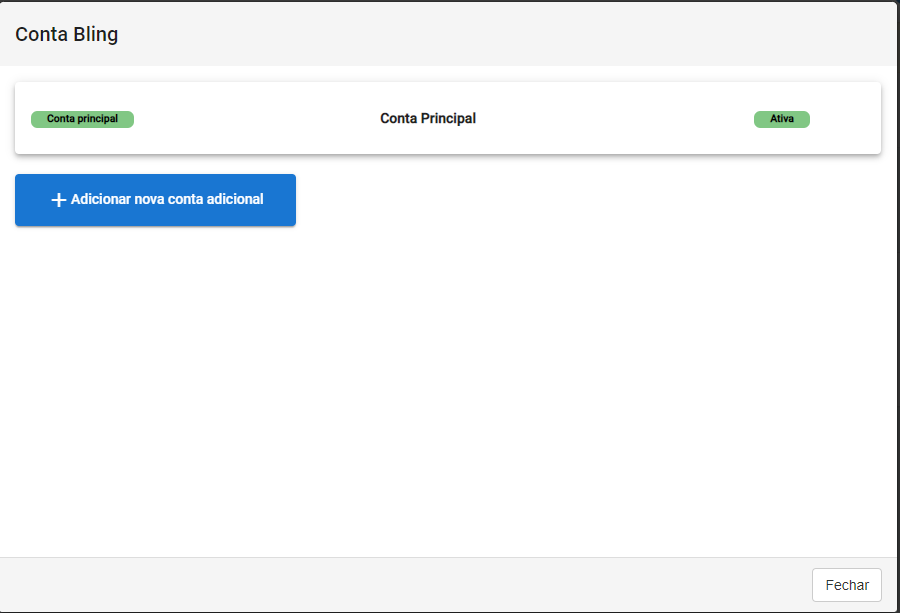Screen dimensions: 900x613
Task: Add a new additional account
Action: coord(156,200)
